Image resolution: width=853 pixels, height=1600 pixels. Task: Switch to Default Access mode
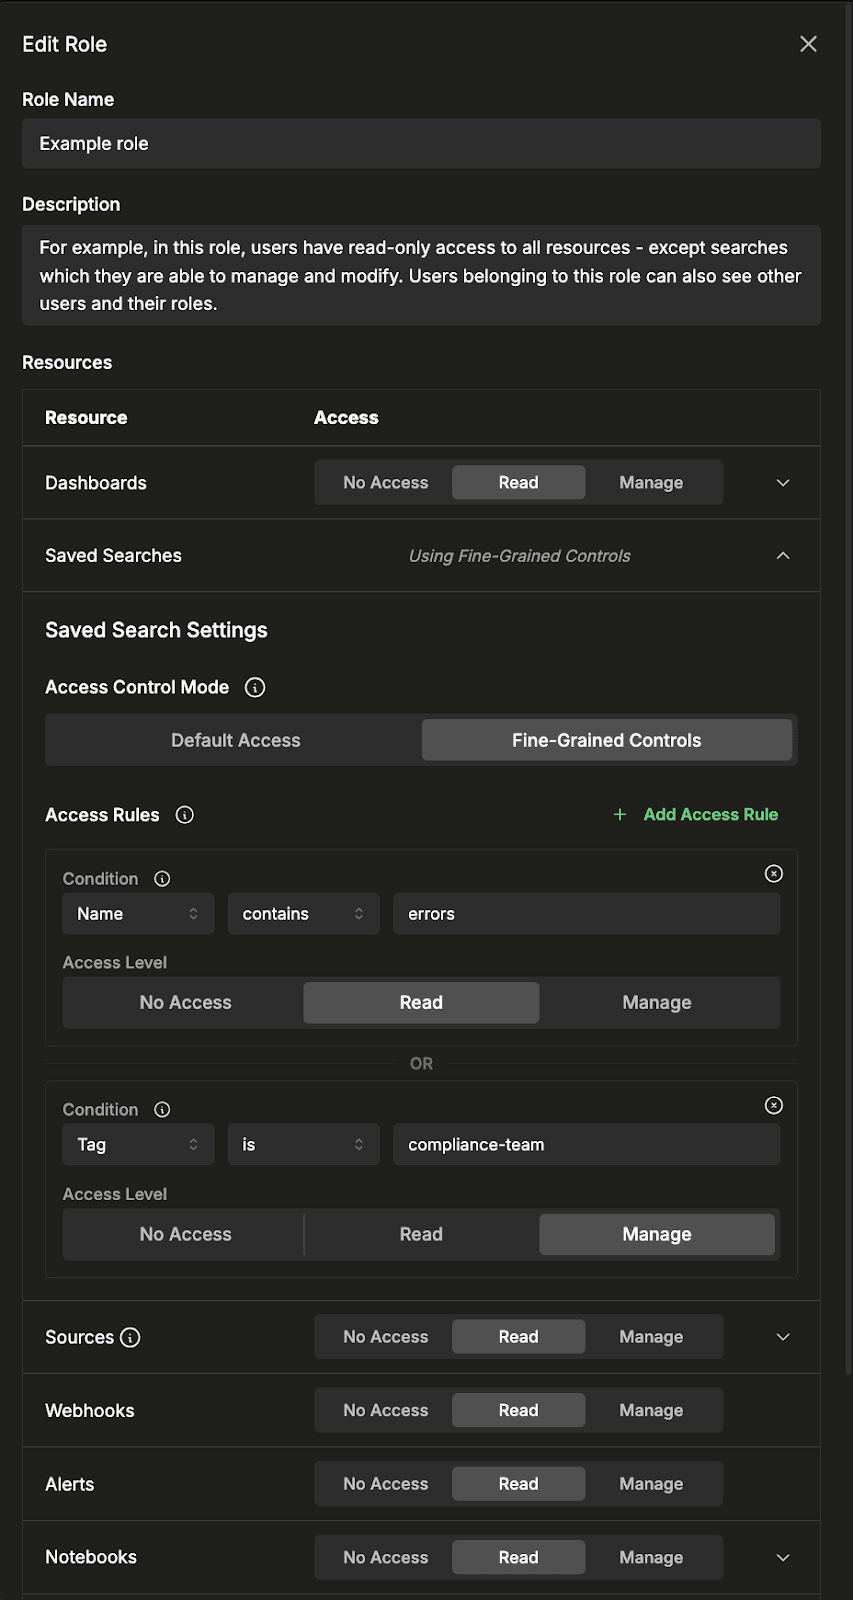pyautogui.click(x=235, y=741)
